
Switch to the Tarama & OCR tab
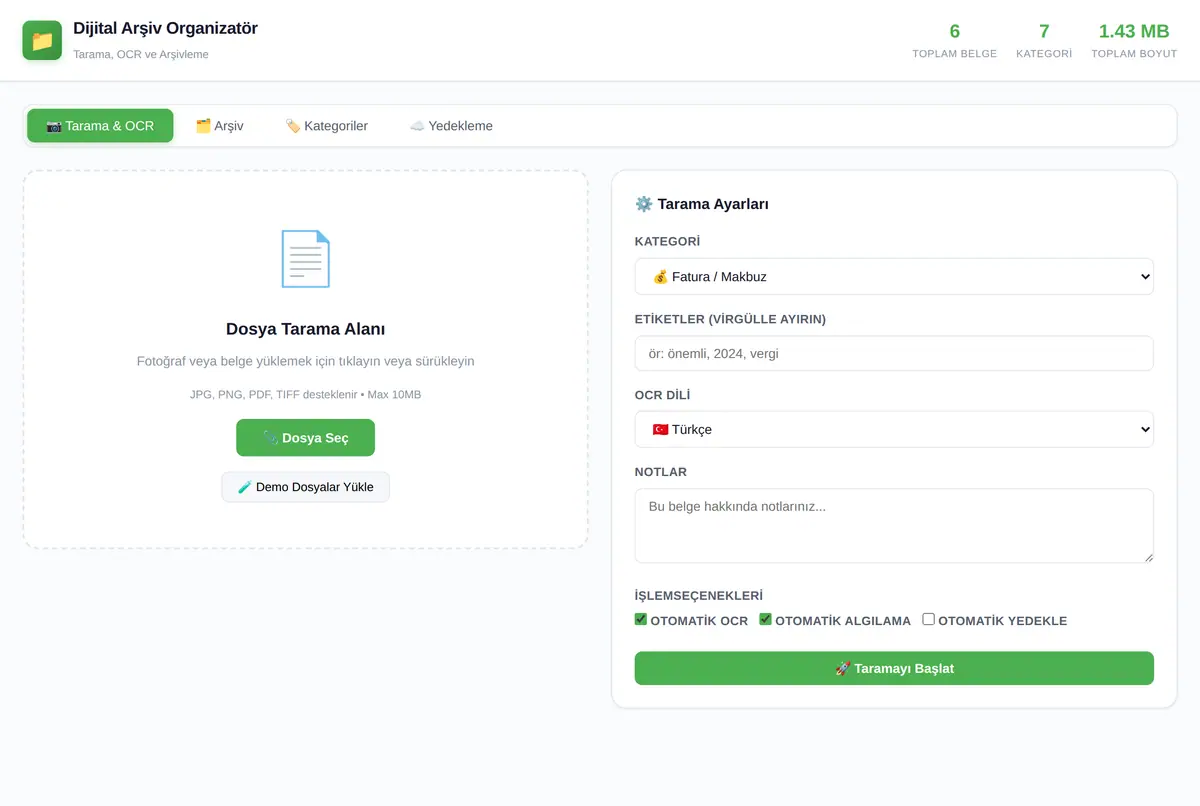100,126
